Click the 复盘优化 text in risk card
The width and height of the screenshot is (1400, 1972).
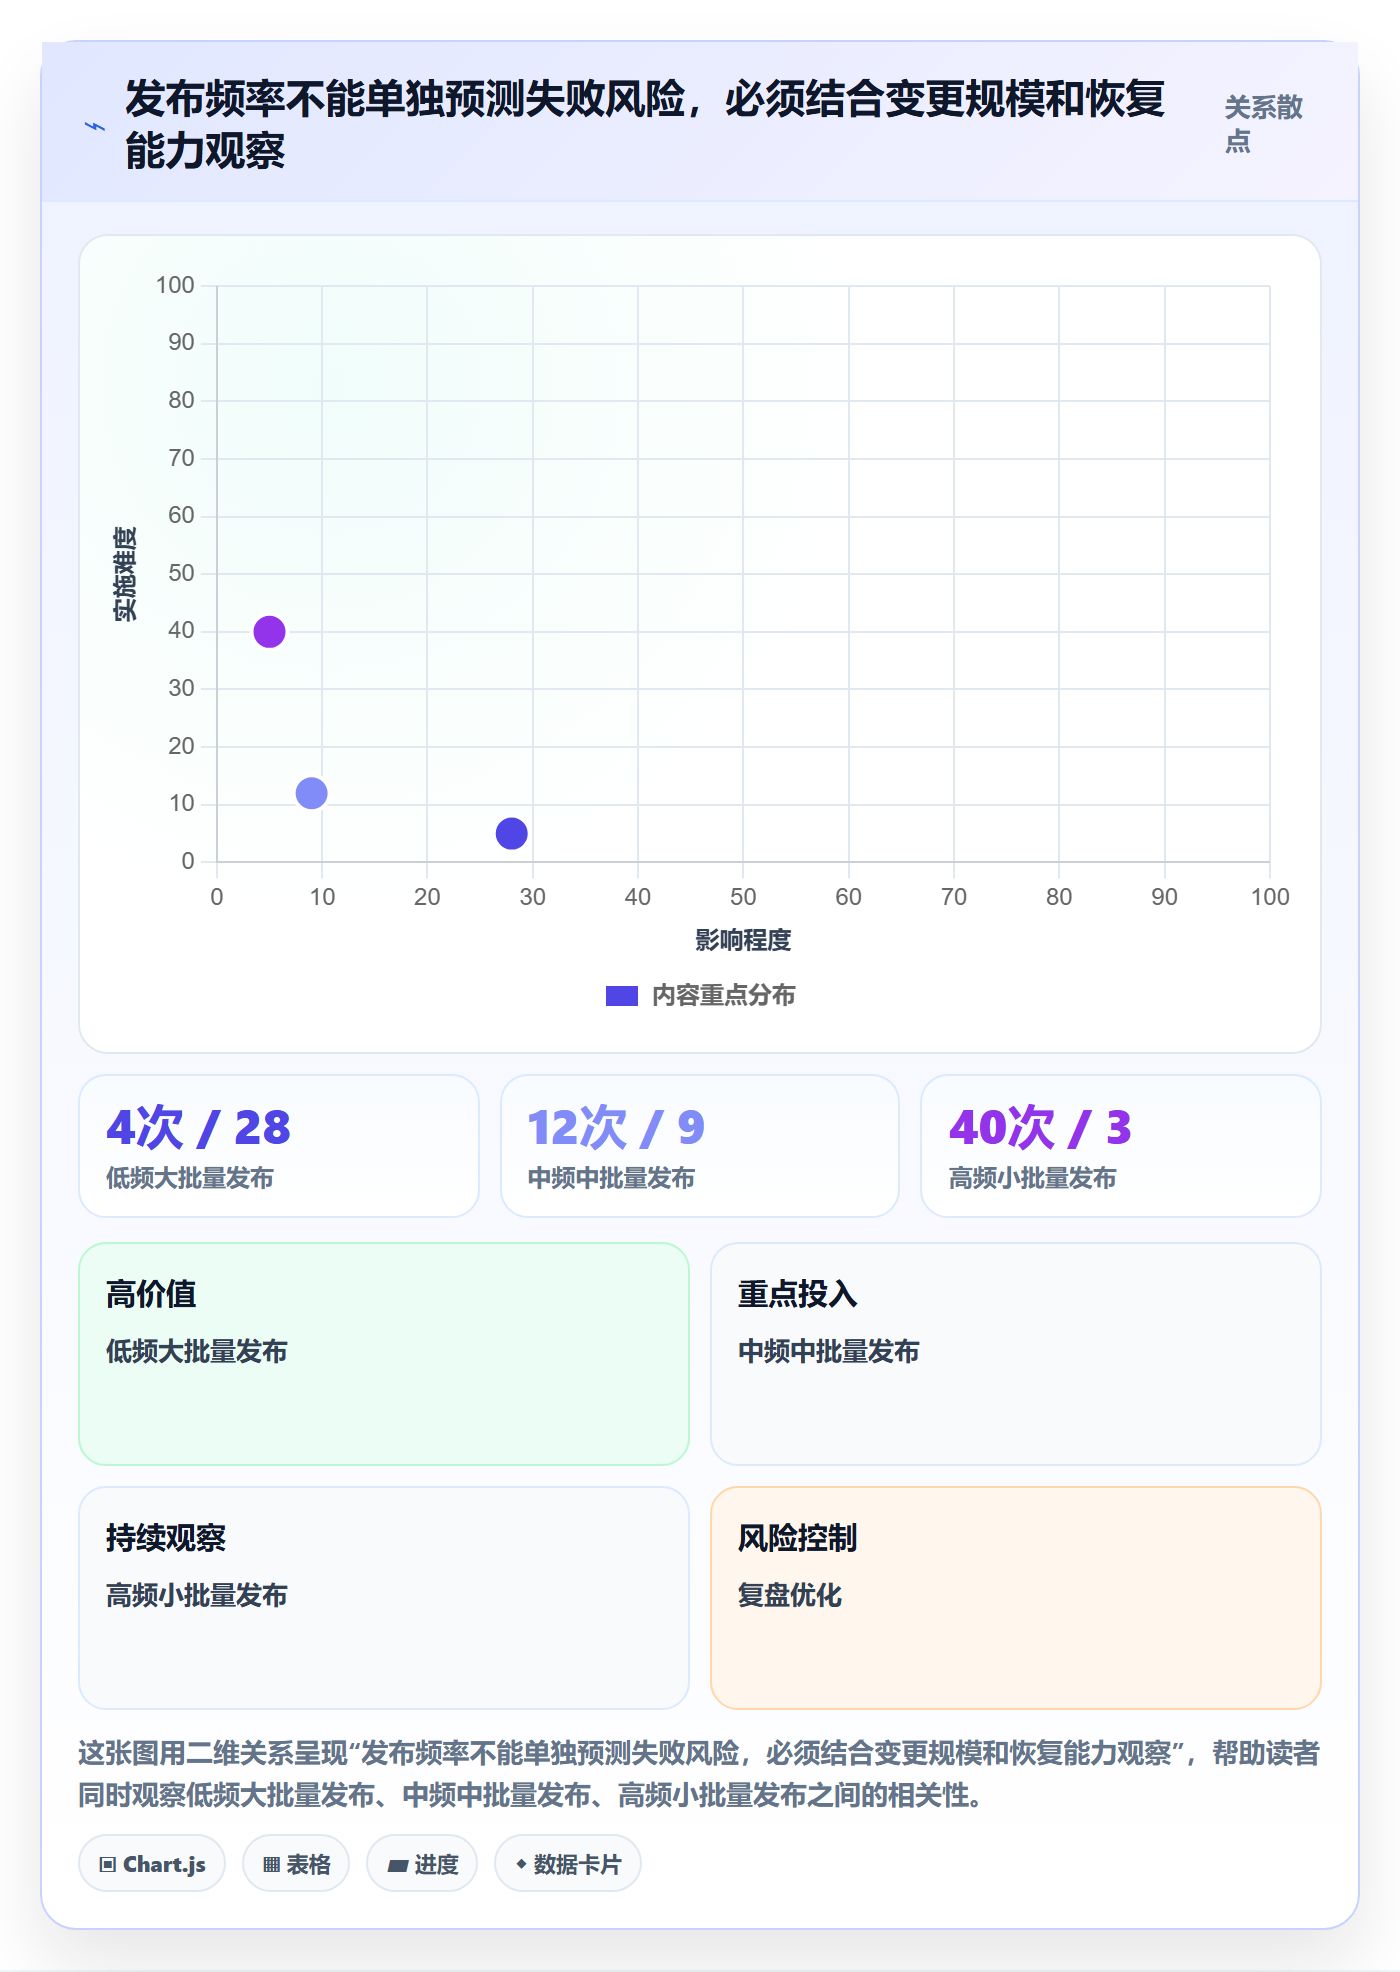(x=790, y=1595)
